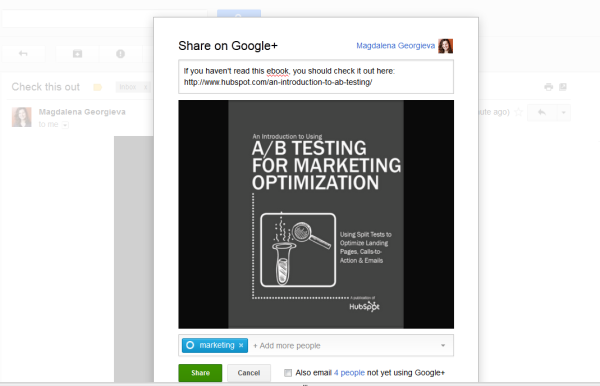
Task: Open the 4 people link
Action: [349, 373]
